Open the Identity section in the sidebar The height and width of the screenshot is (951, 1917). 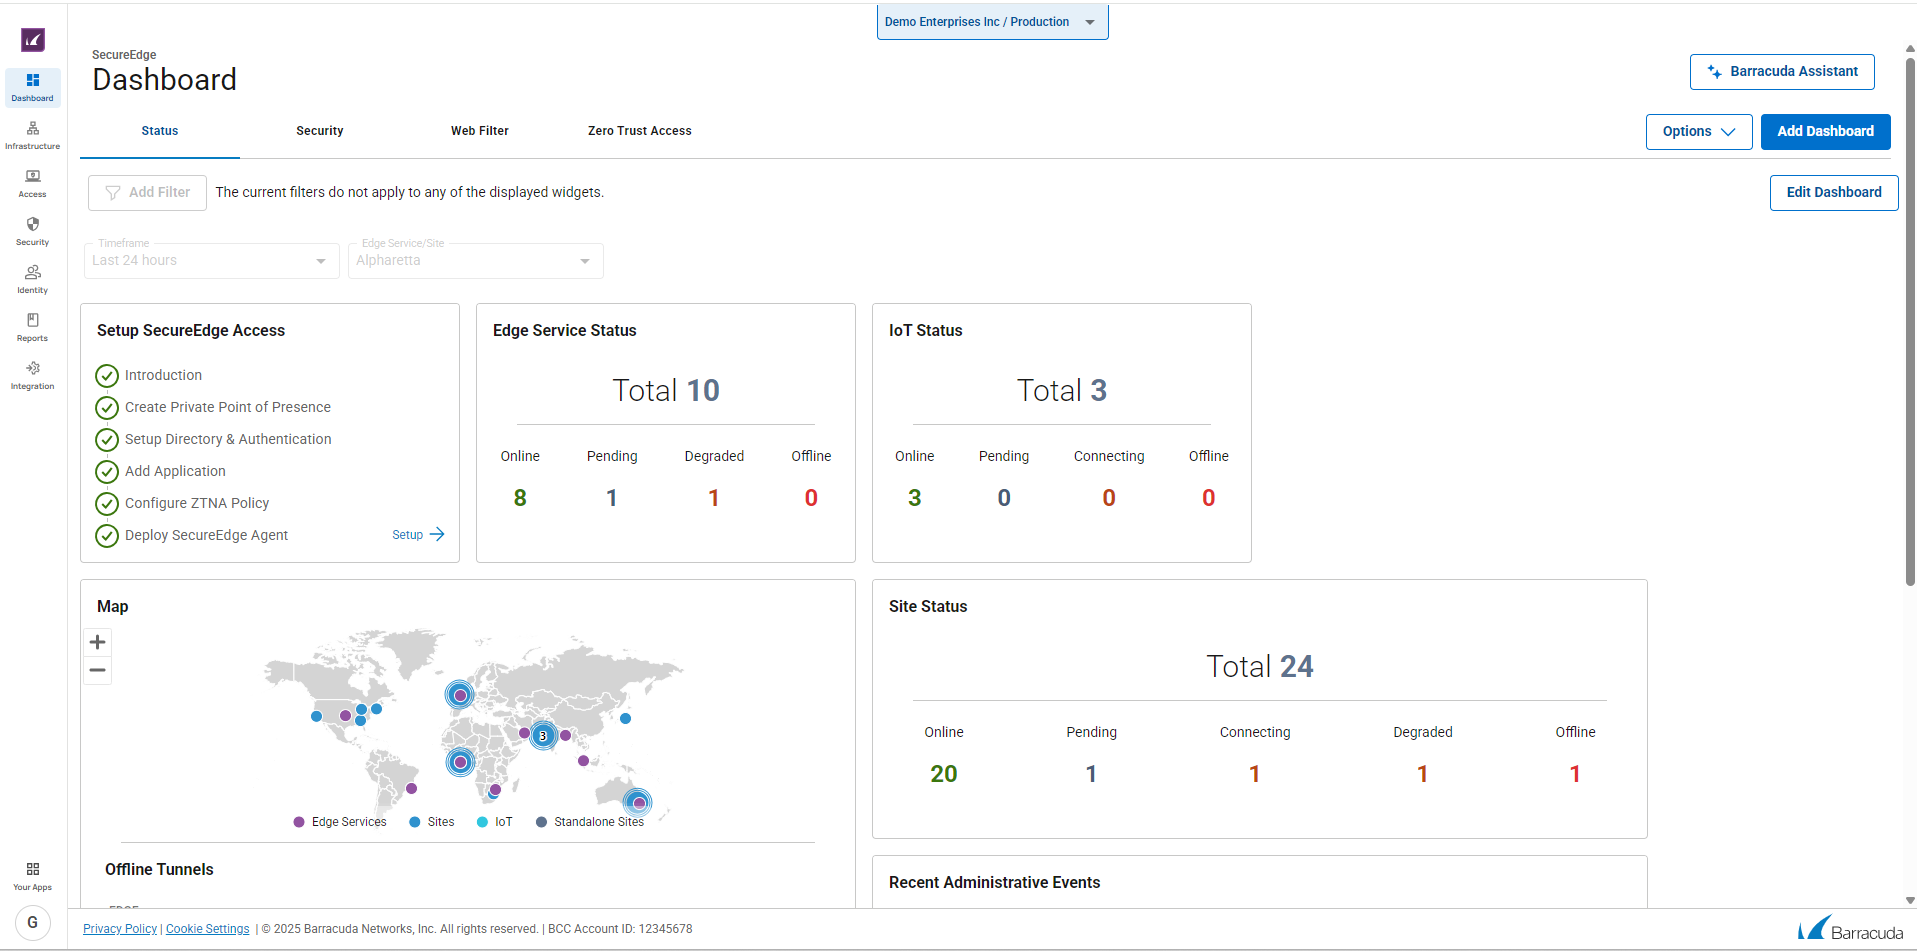pyautogui.click(x=32, y=278)
